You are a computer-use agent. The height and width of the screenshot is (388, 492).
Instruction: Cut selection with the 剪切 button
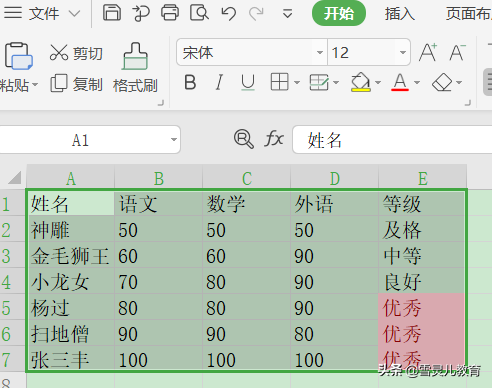pyautogui.click(x=76, y=53)
